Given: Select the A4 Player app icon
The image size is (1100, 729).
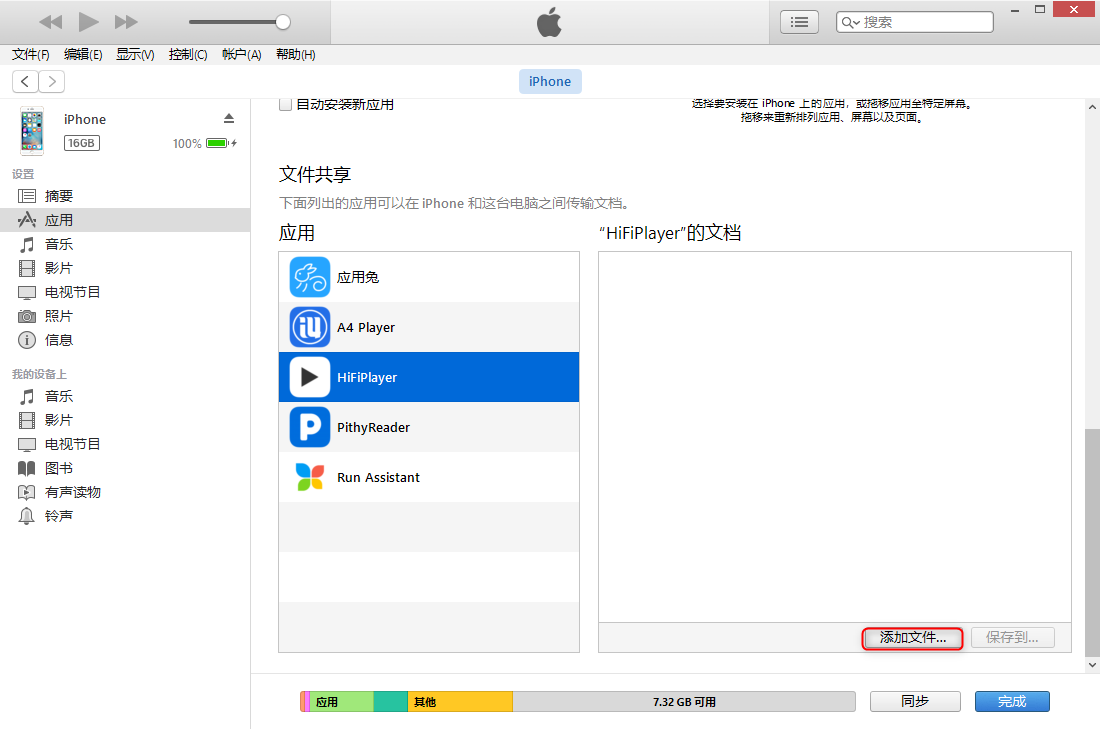Looking at the screenshot, I should coord(309,327).
